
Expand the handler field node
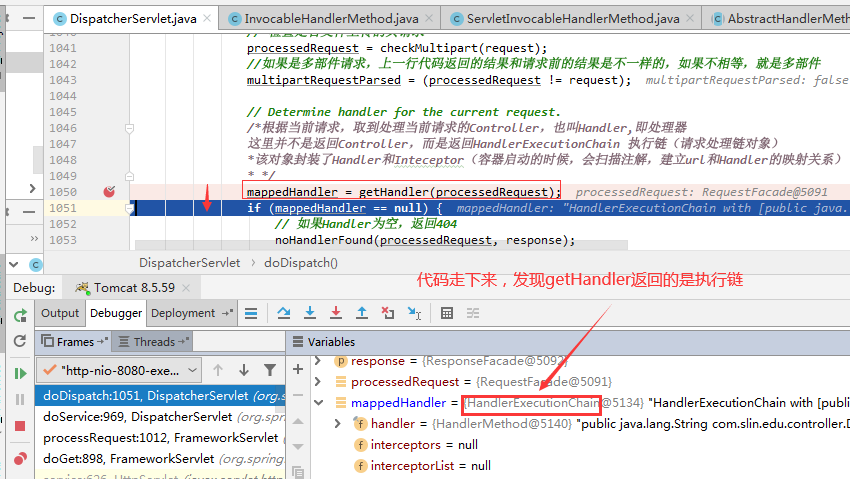(338, 423)
